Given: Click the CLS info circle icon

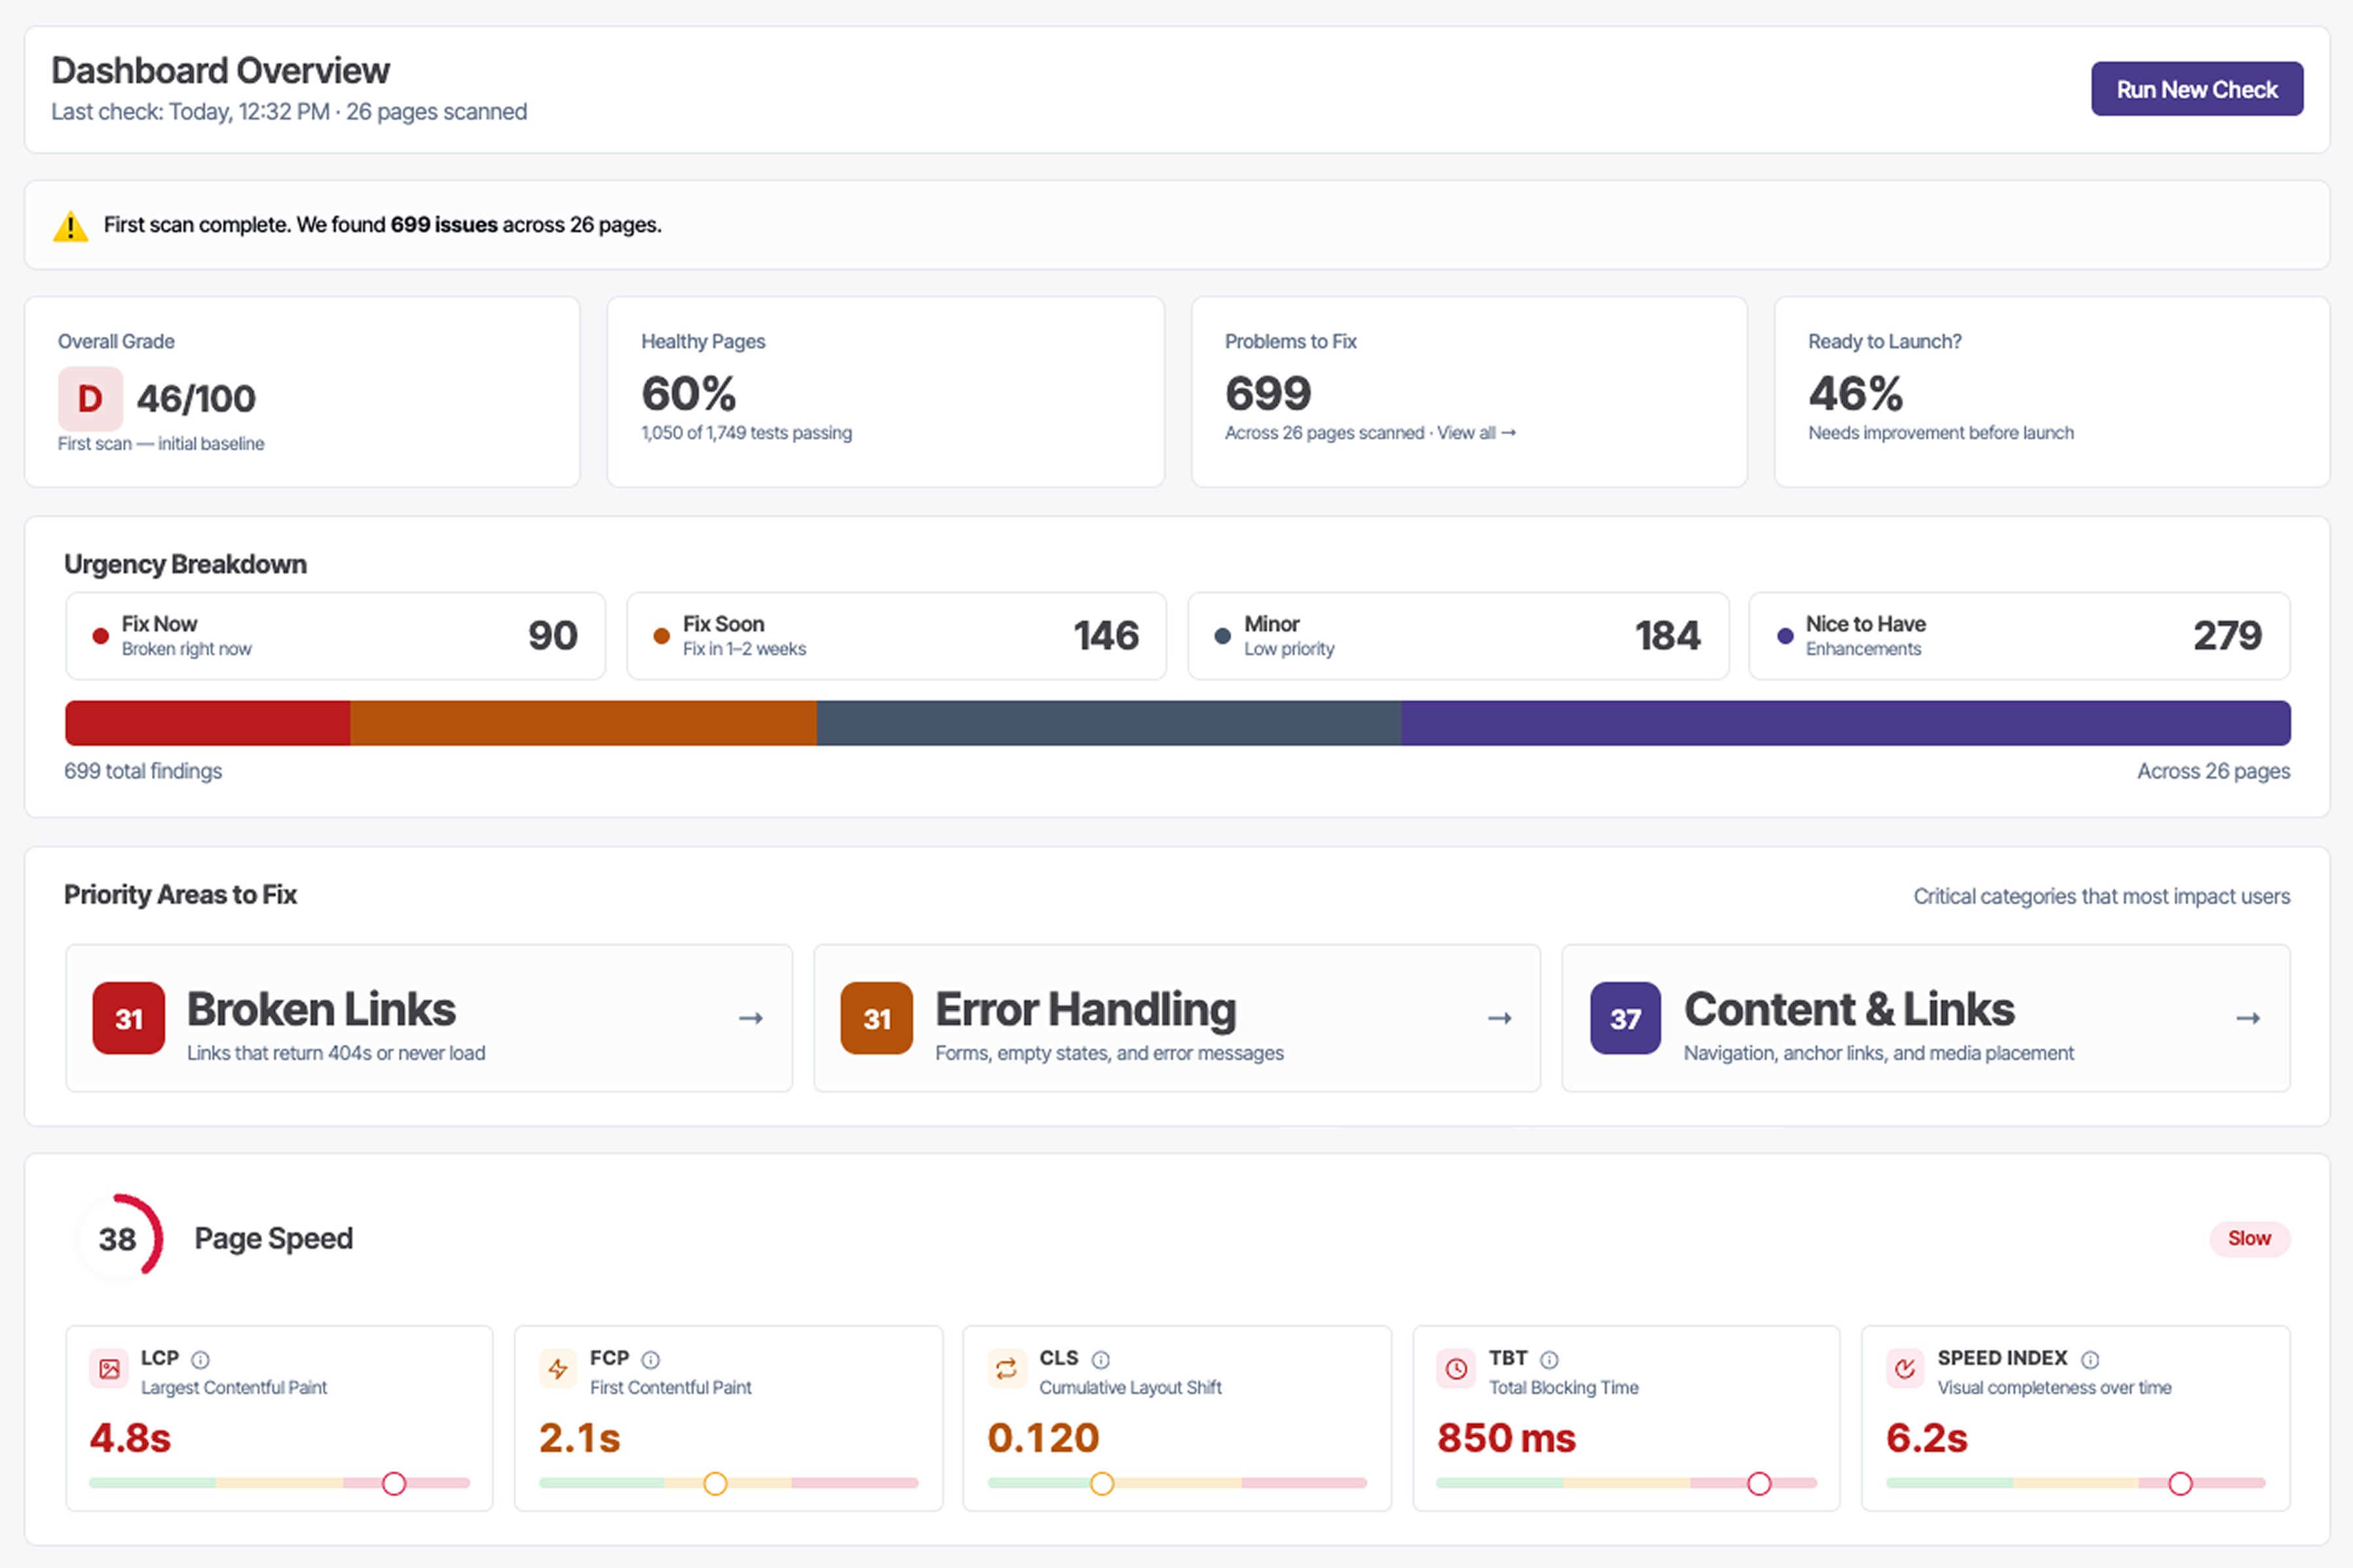Looking at the screenshot, I should tap(1101, 1359).
